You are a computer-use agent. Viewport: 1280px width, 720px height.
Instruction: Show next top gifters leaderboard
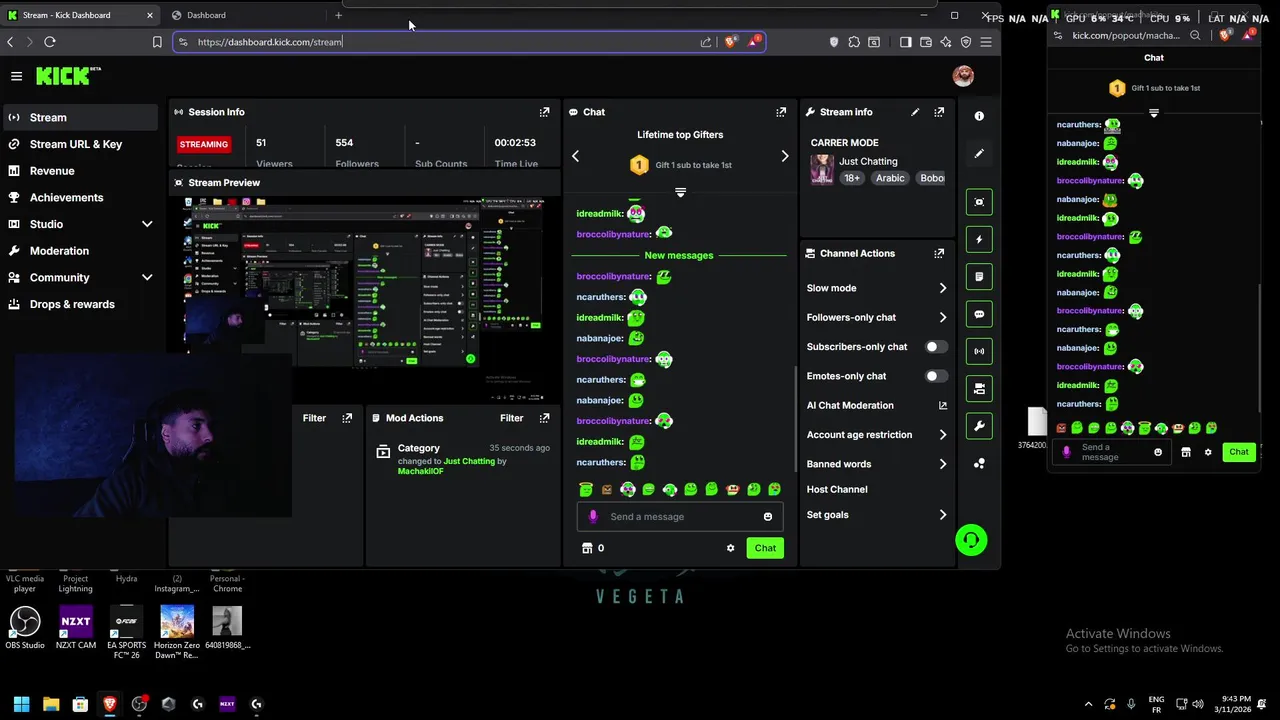coord(784,156)
